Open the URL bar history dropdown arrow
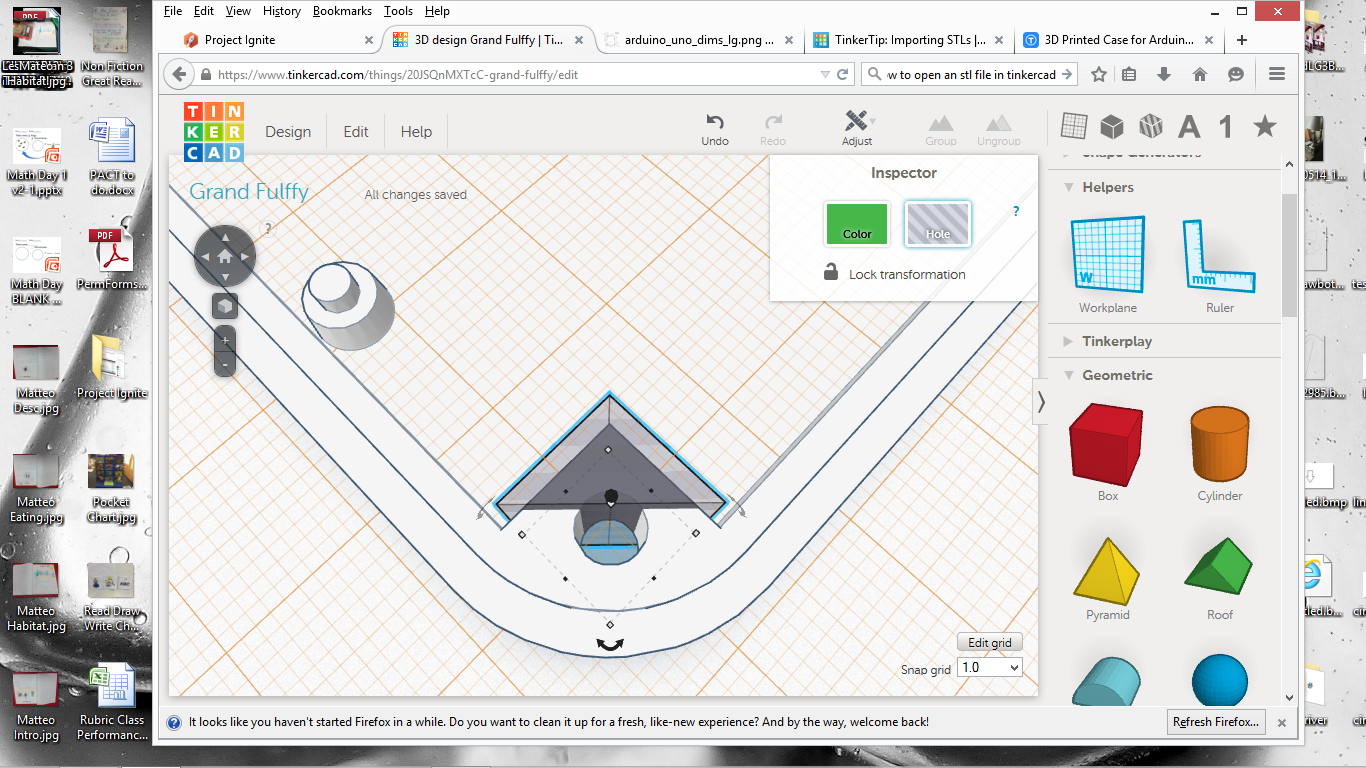 click(x=824, y=74)
